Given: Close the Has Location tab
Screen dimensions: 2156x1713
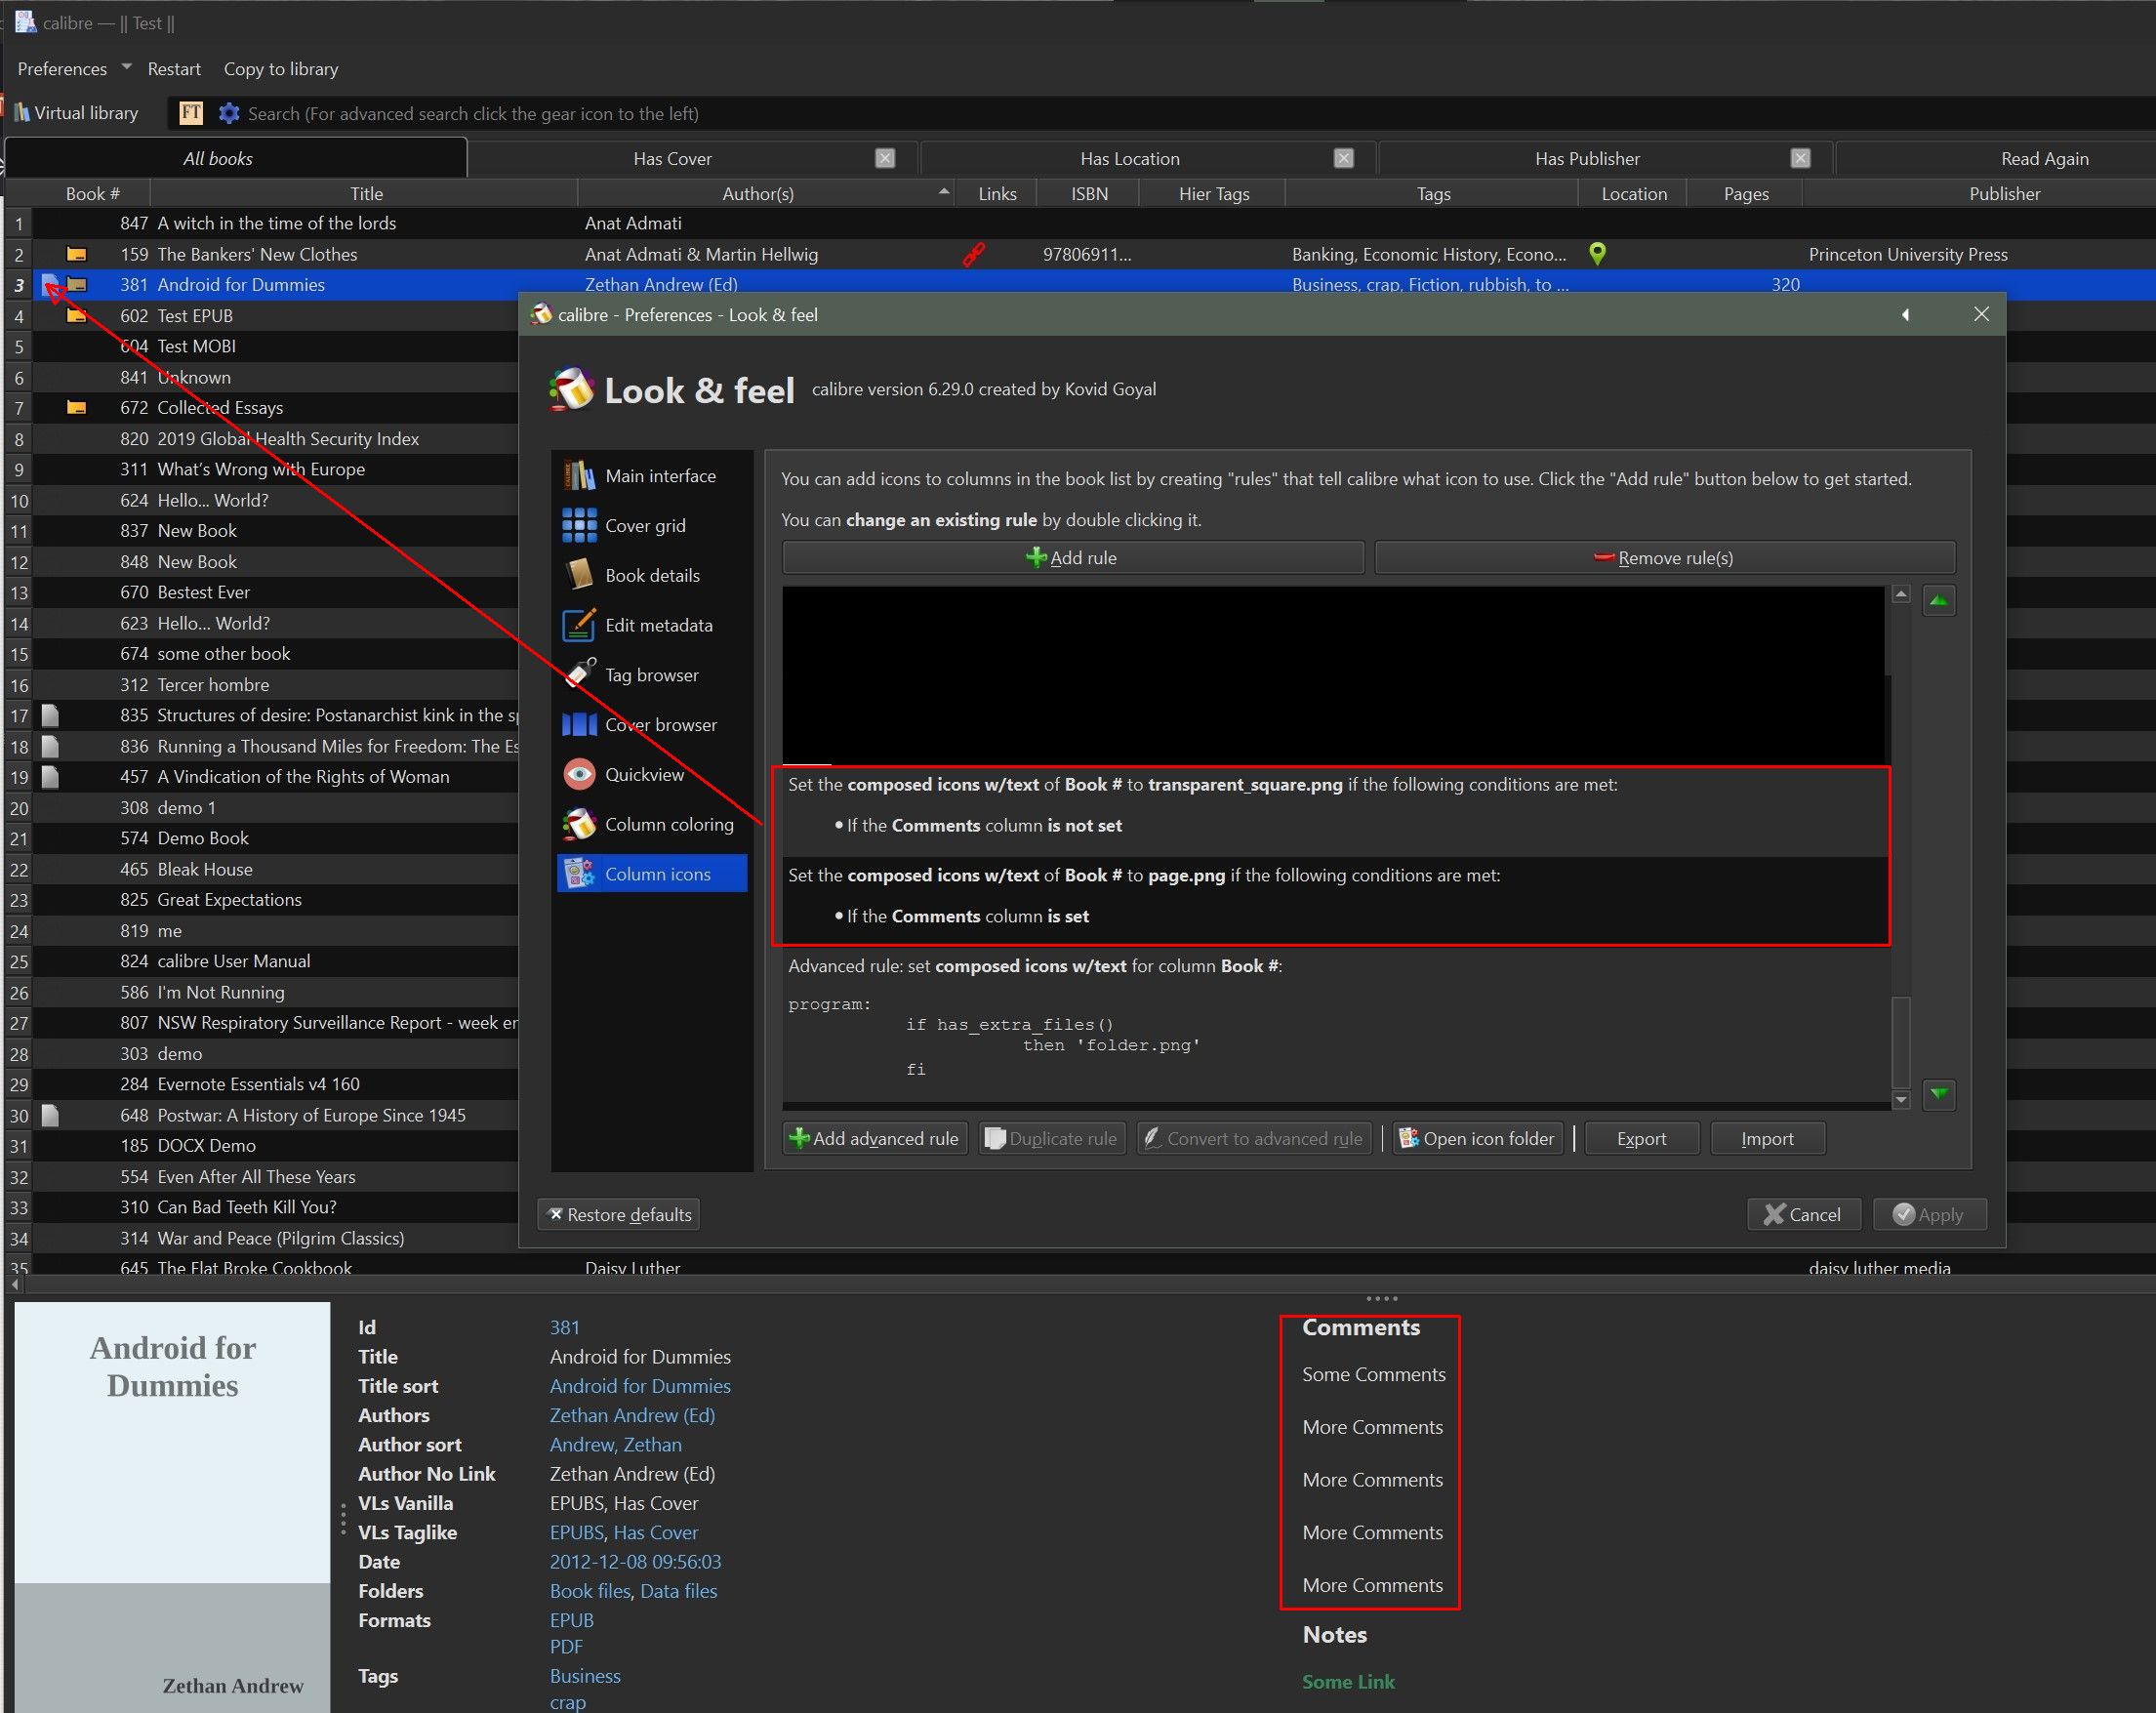Looking at the screenshot, I should coord(1344,158).
